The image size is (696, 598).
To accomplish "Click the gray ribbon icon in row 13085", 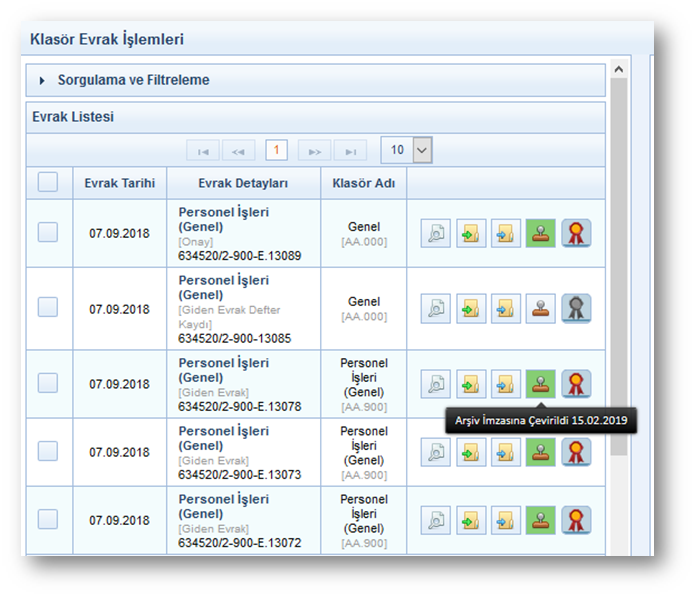I will 576,309.
